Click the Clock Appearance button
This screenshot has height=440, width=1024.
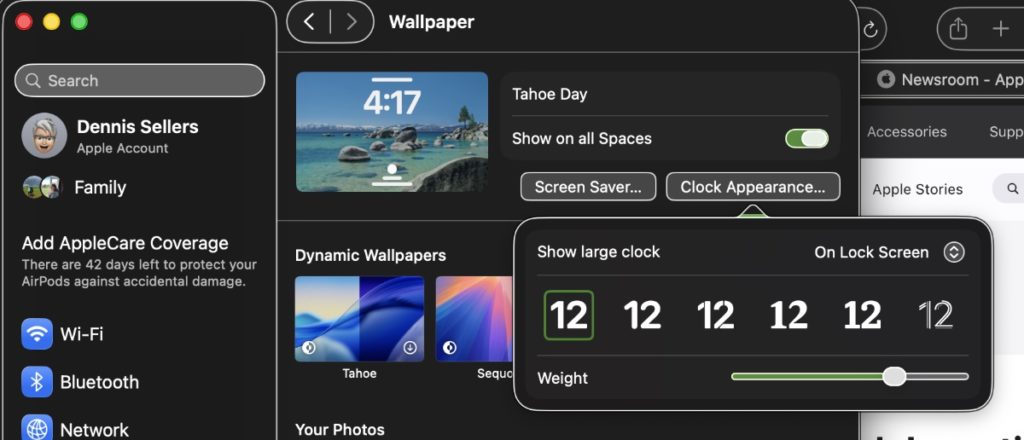click(x=752, y=187)
